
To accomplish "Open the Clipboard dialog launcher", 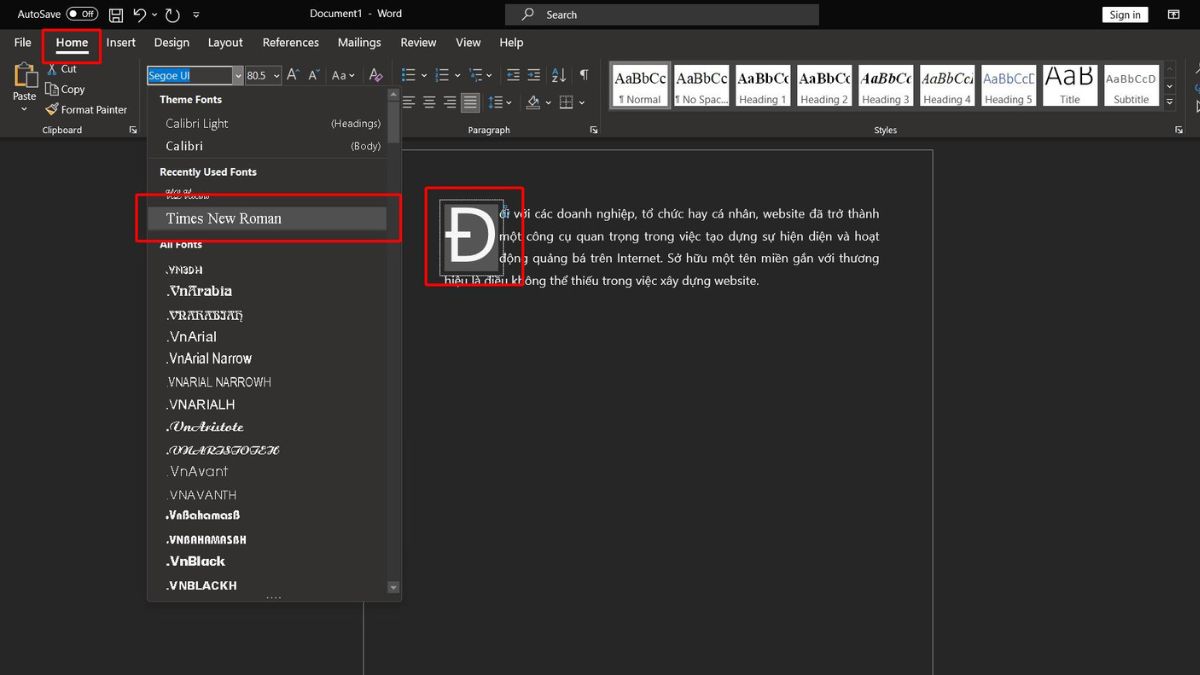I will (x=133, y=131).
